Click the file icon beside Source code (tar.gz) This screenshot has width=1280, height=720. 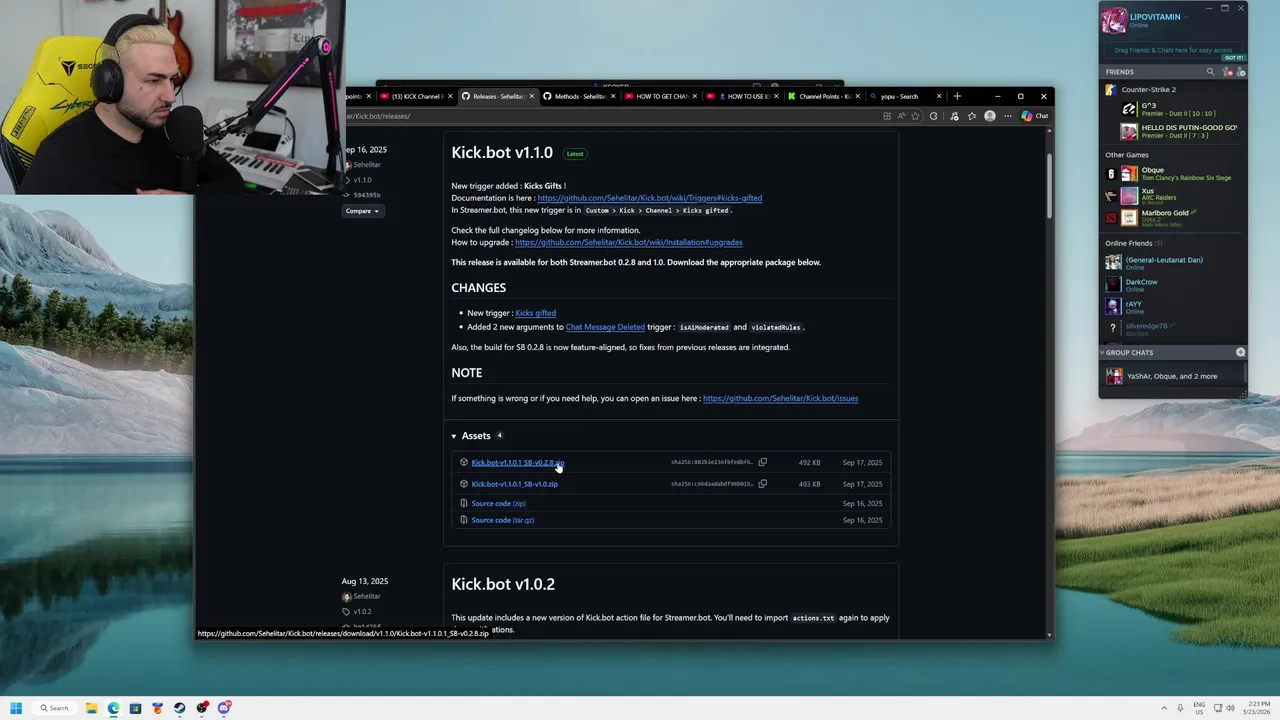464,520
